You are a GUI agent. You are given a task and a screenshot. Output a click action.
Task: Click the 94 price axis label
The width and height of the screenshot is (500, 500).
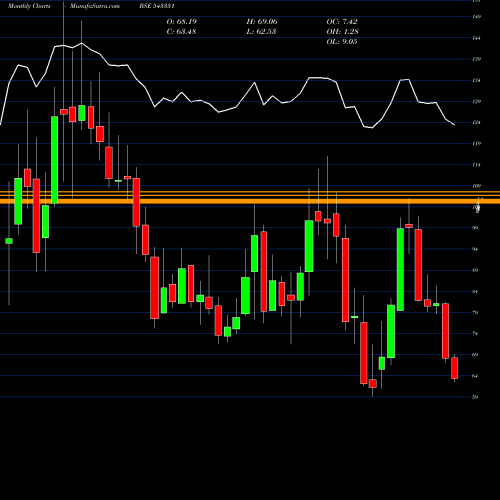click(475, 249)
